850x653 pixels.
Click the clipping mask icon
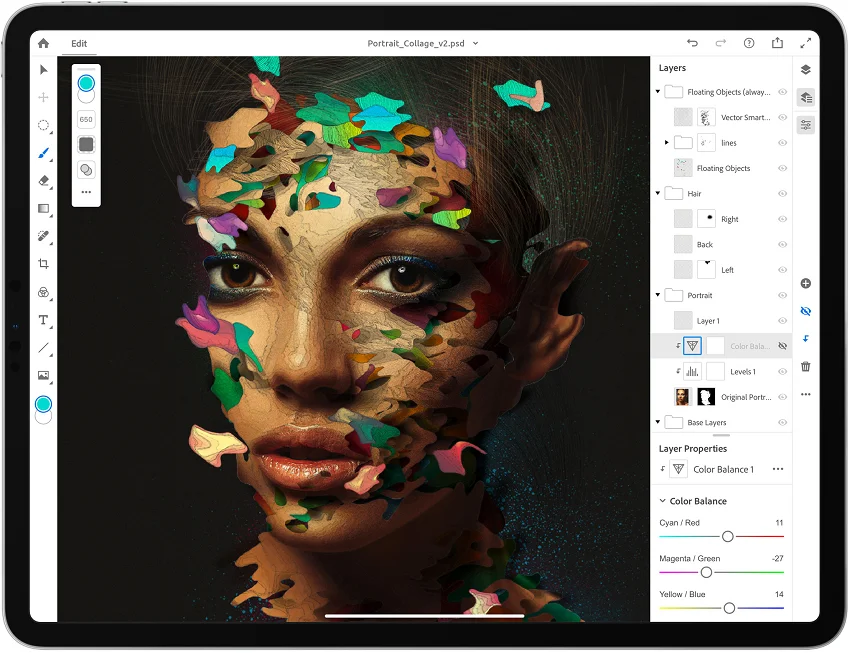click(806, 339)
